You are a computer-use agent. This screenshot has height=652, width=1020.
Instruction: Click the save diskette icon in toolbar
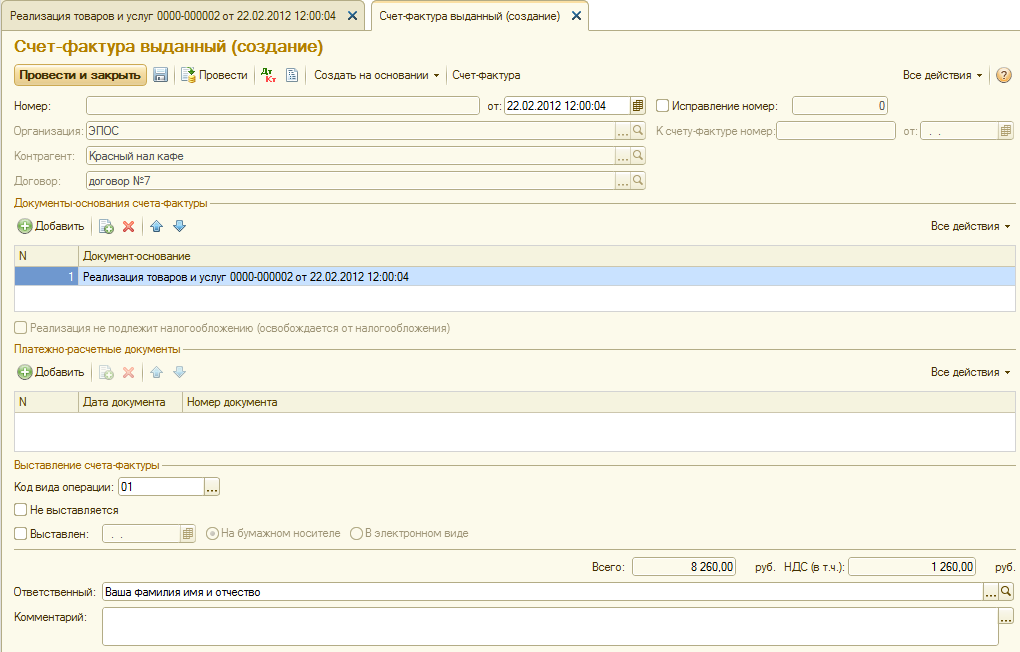coord(161,75)
